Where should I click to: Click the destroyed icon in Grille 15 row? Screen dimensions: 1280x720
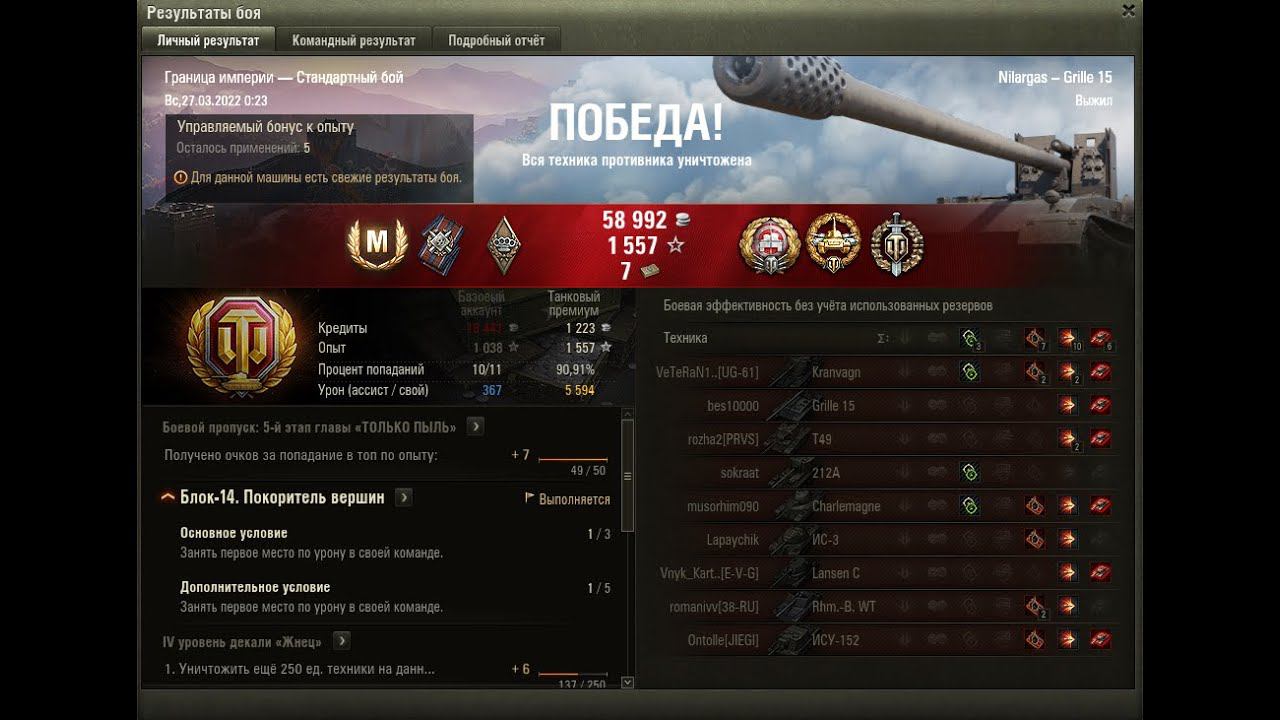[1101, 406]
